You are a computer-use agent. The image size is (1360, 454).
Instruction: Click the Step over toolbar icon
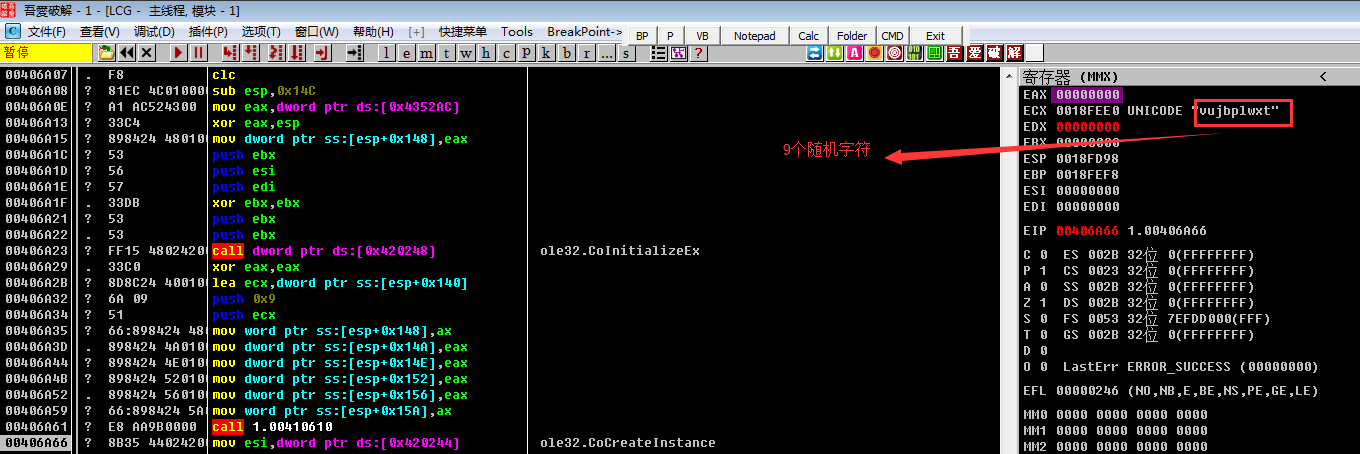pyautogui.click(x=250, y=52)
